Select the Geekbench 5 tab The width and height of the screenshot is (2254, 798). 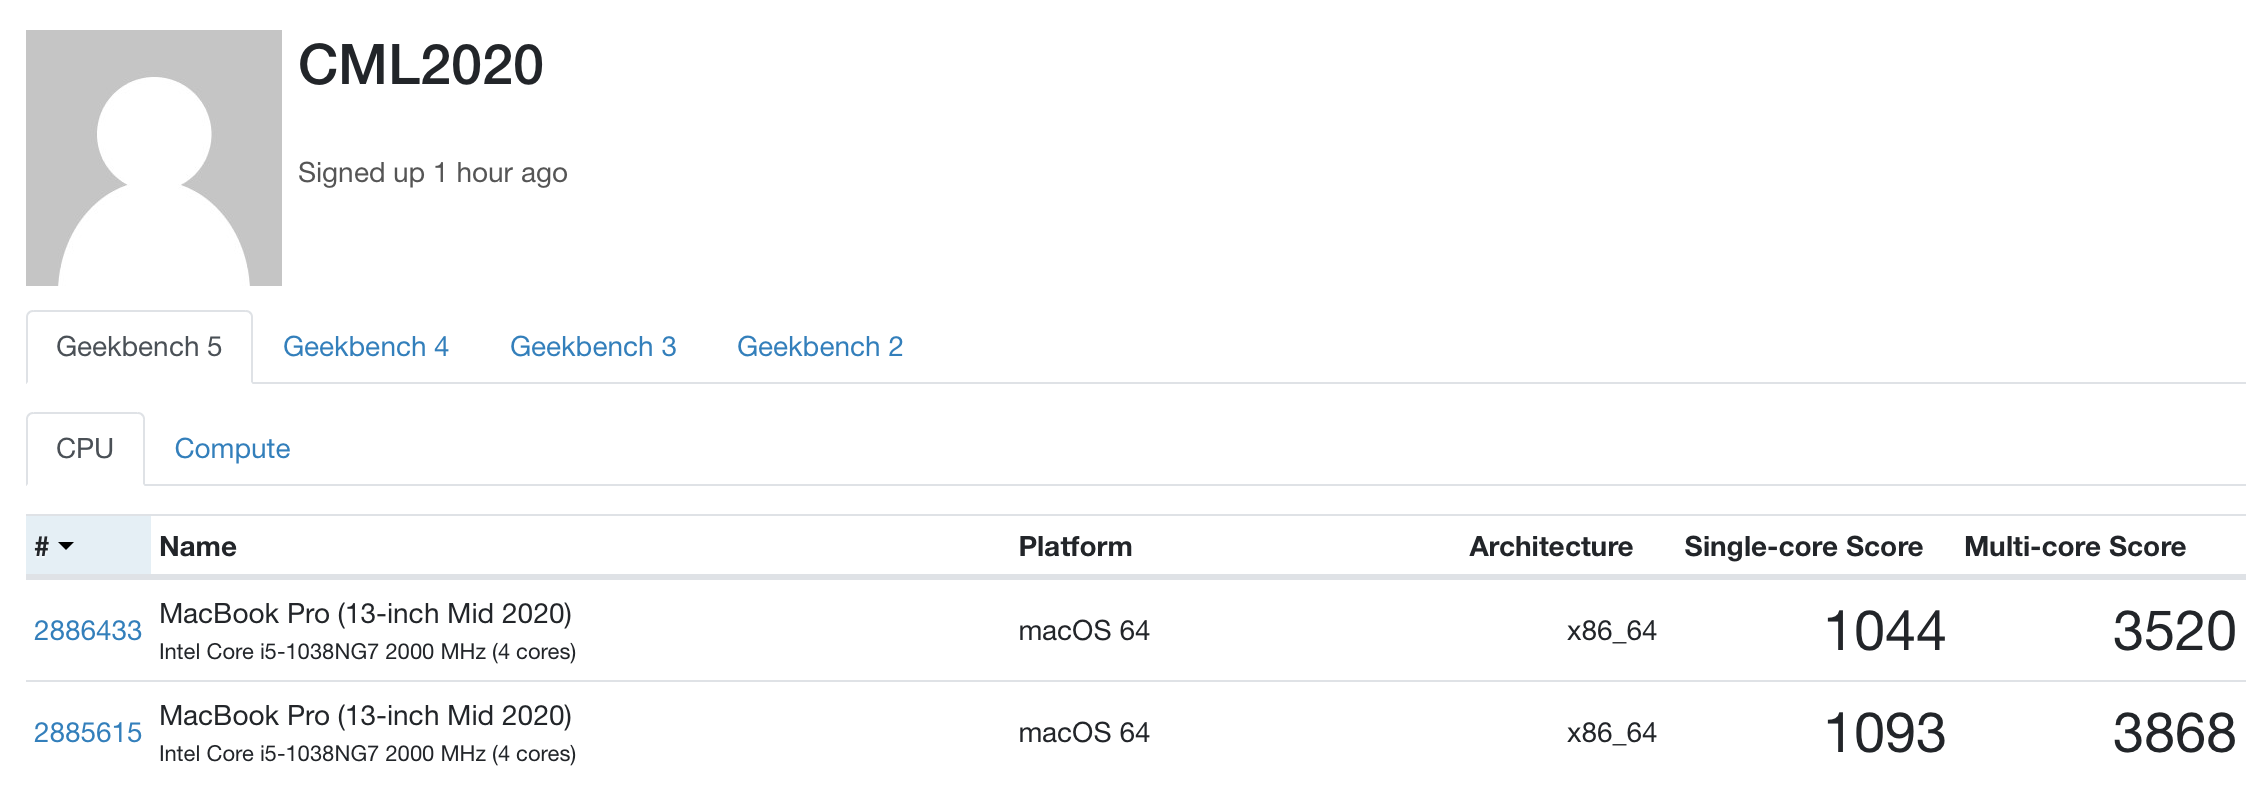pyautogui.click(x=139, y=347)
